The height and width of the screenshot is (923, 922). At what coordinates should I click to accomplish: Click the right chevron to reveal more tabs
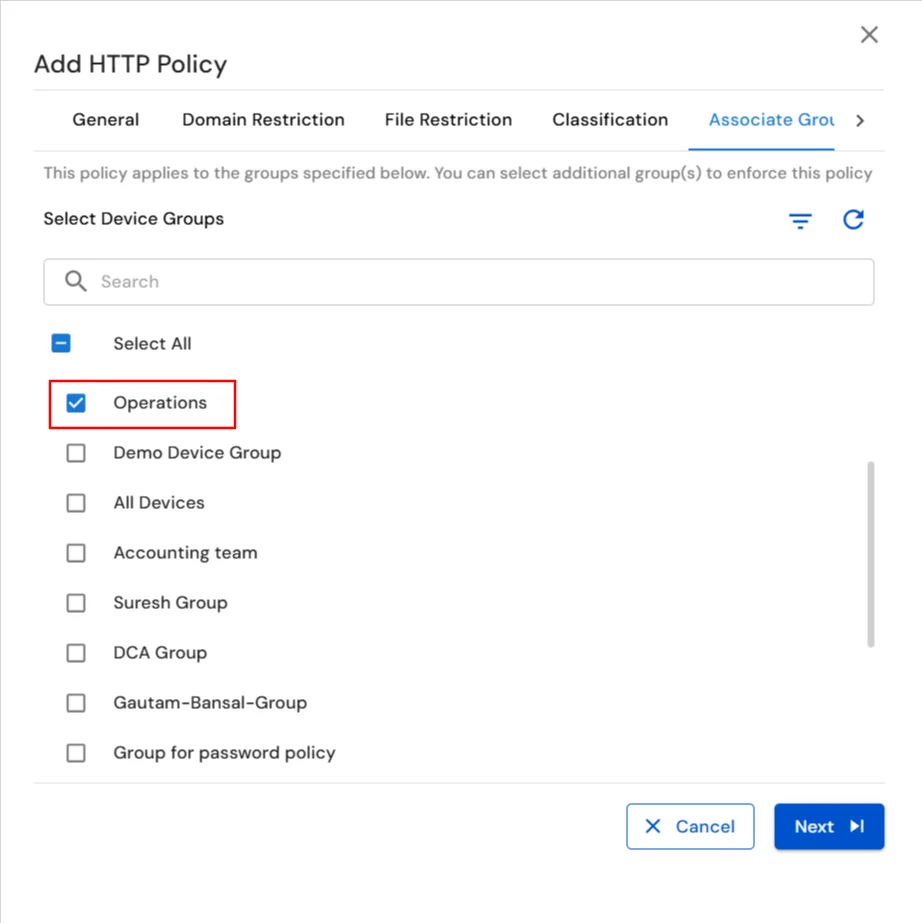click(859, 119)
